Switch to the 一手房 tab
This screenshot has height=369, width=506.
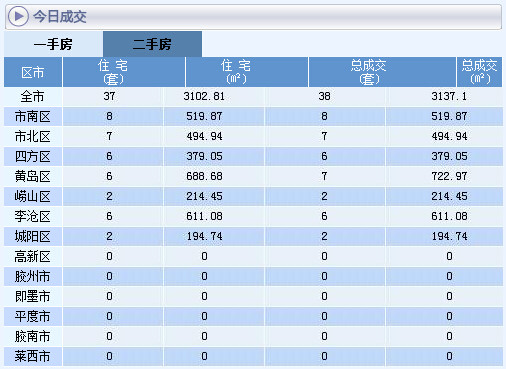53,44
